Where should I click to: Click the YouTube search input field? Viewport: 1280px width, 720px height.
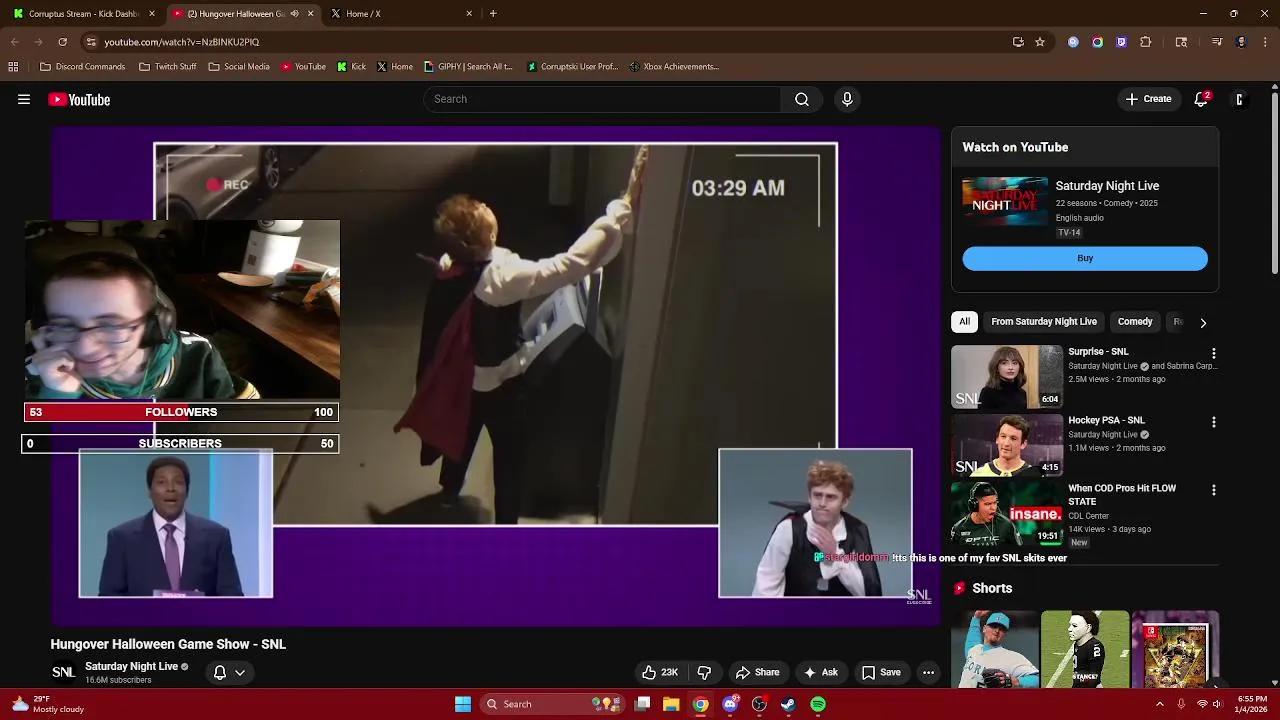click(x=602, y=99)
